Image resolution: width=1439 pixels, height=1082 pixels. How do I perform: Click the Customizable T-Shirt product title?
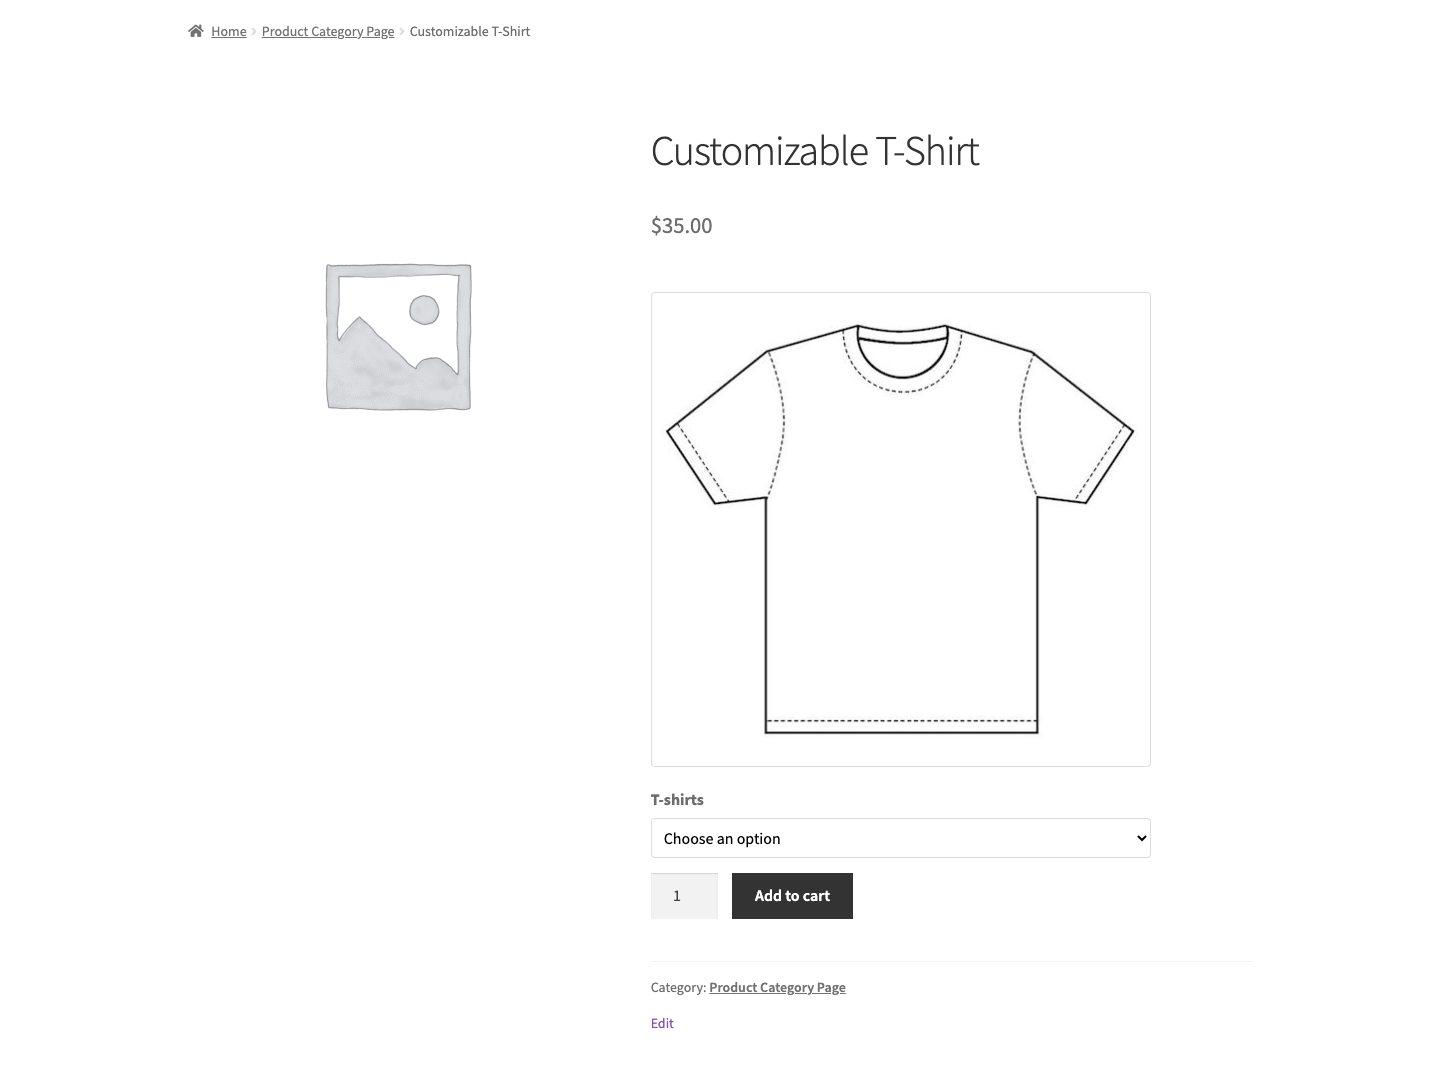point(814,151)
